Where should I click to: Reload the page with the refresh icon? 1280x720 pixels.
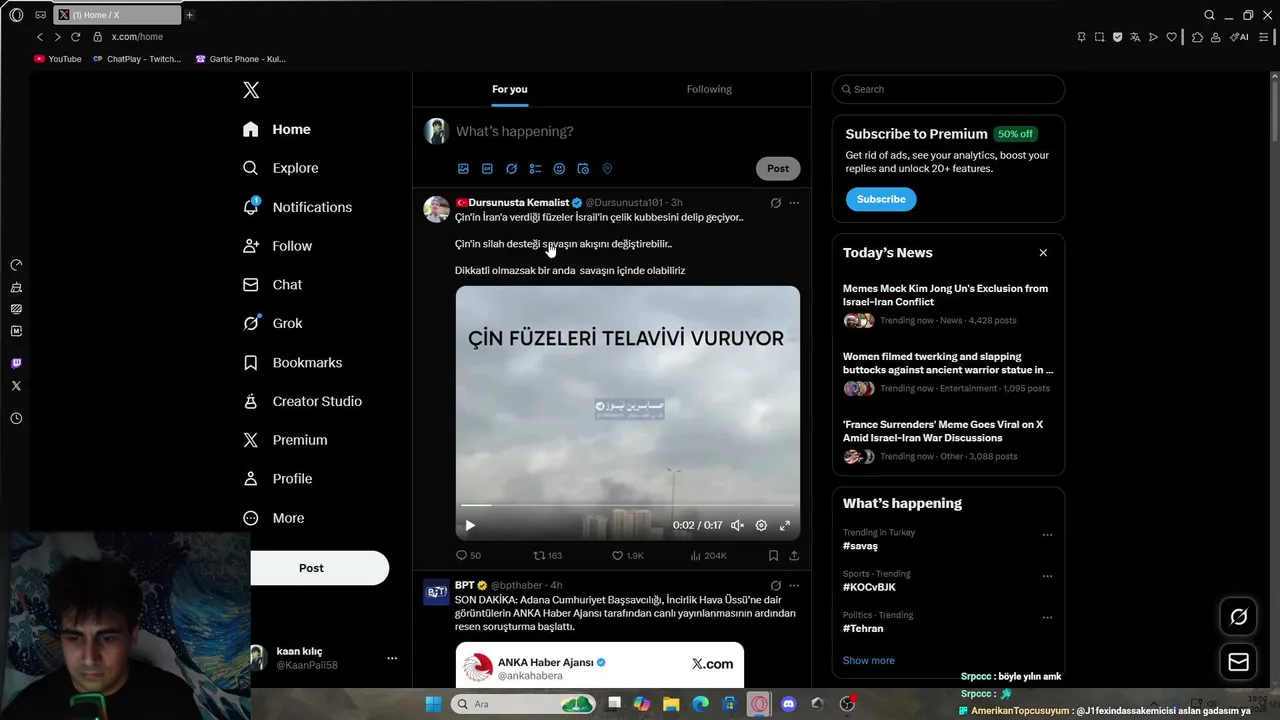[75, 37]
